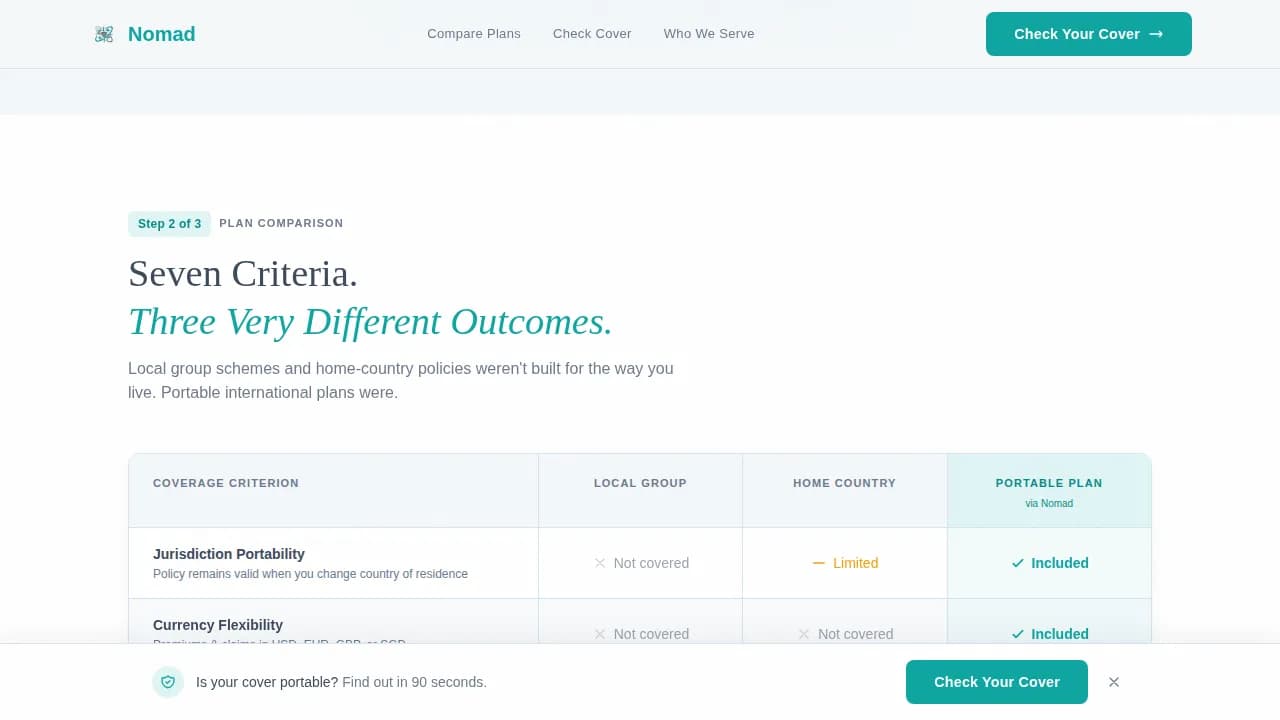Screen dimensions: 1280x720
Task: Open the Who We Serve navigation item
Action: (x=709, y=33)
